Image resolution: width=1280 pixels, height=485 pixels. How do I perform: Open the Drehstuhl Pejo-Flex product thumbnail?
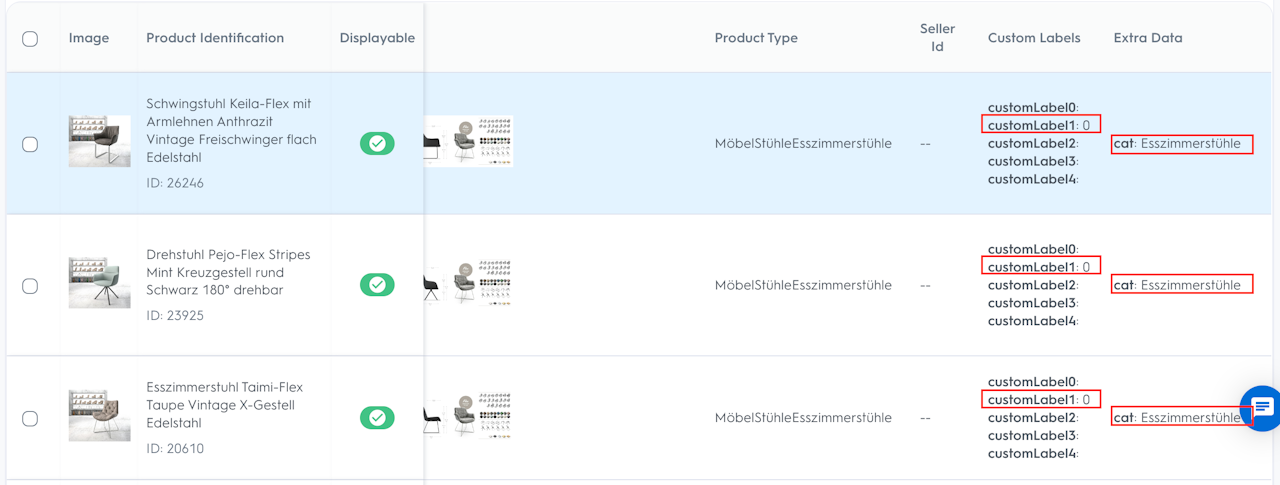99,283
